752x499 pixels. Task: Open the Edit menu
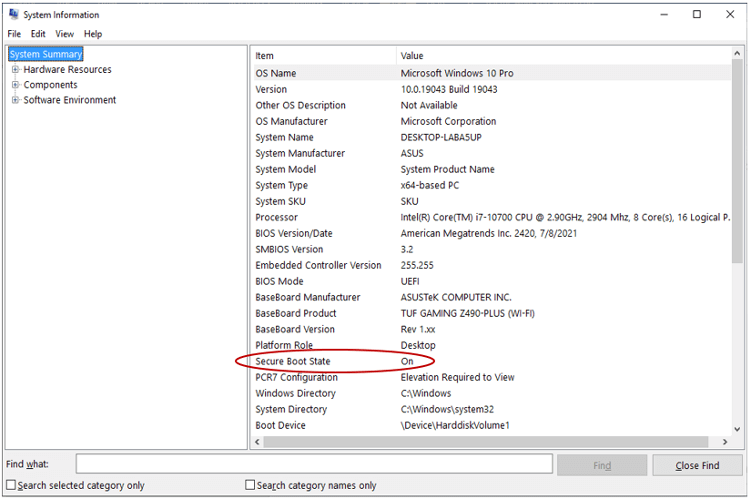(x=38, y=34)
